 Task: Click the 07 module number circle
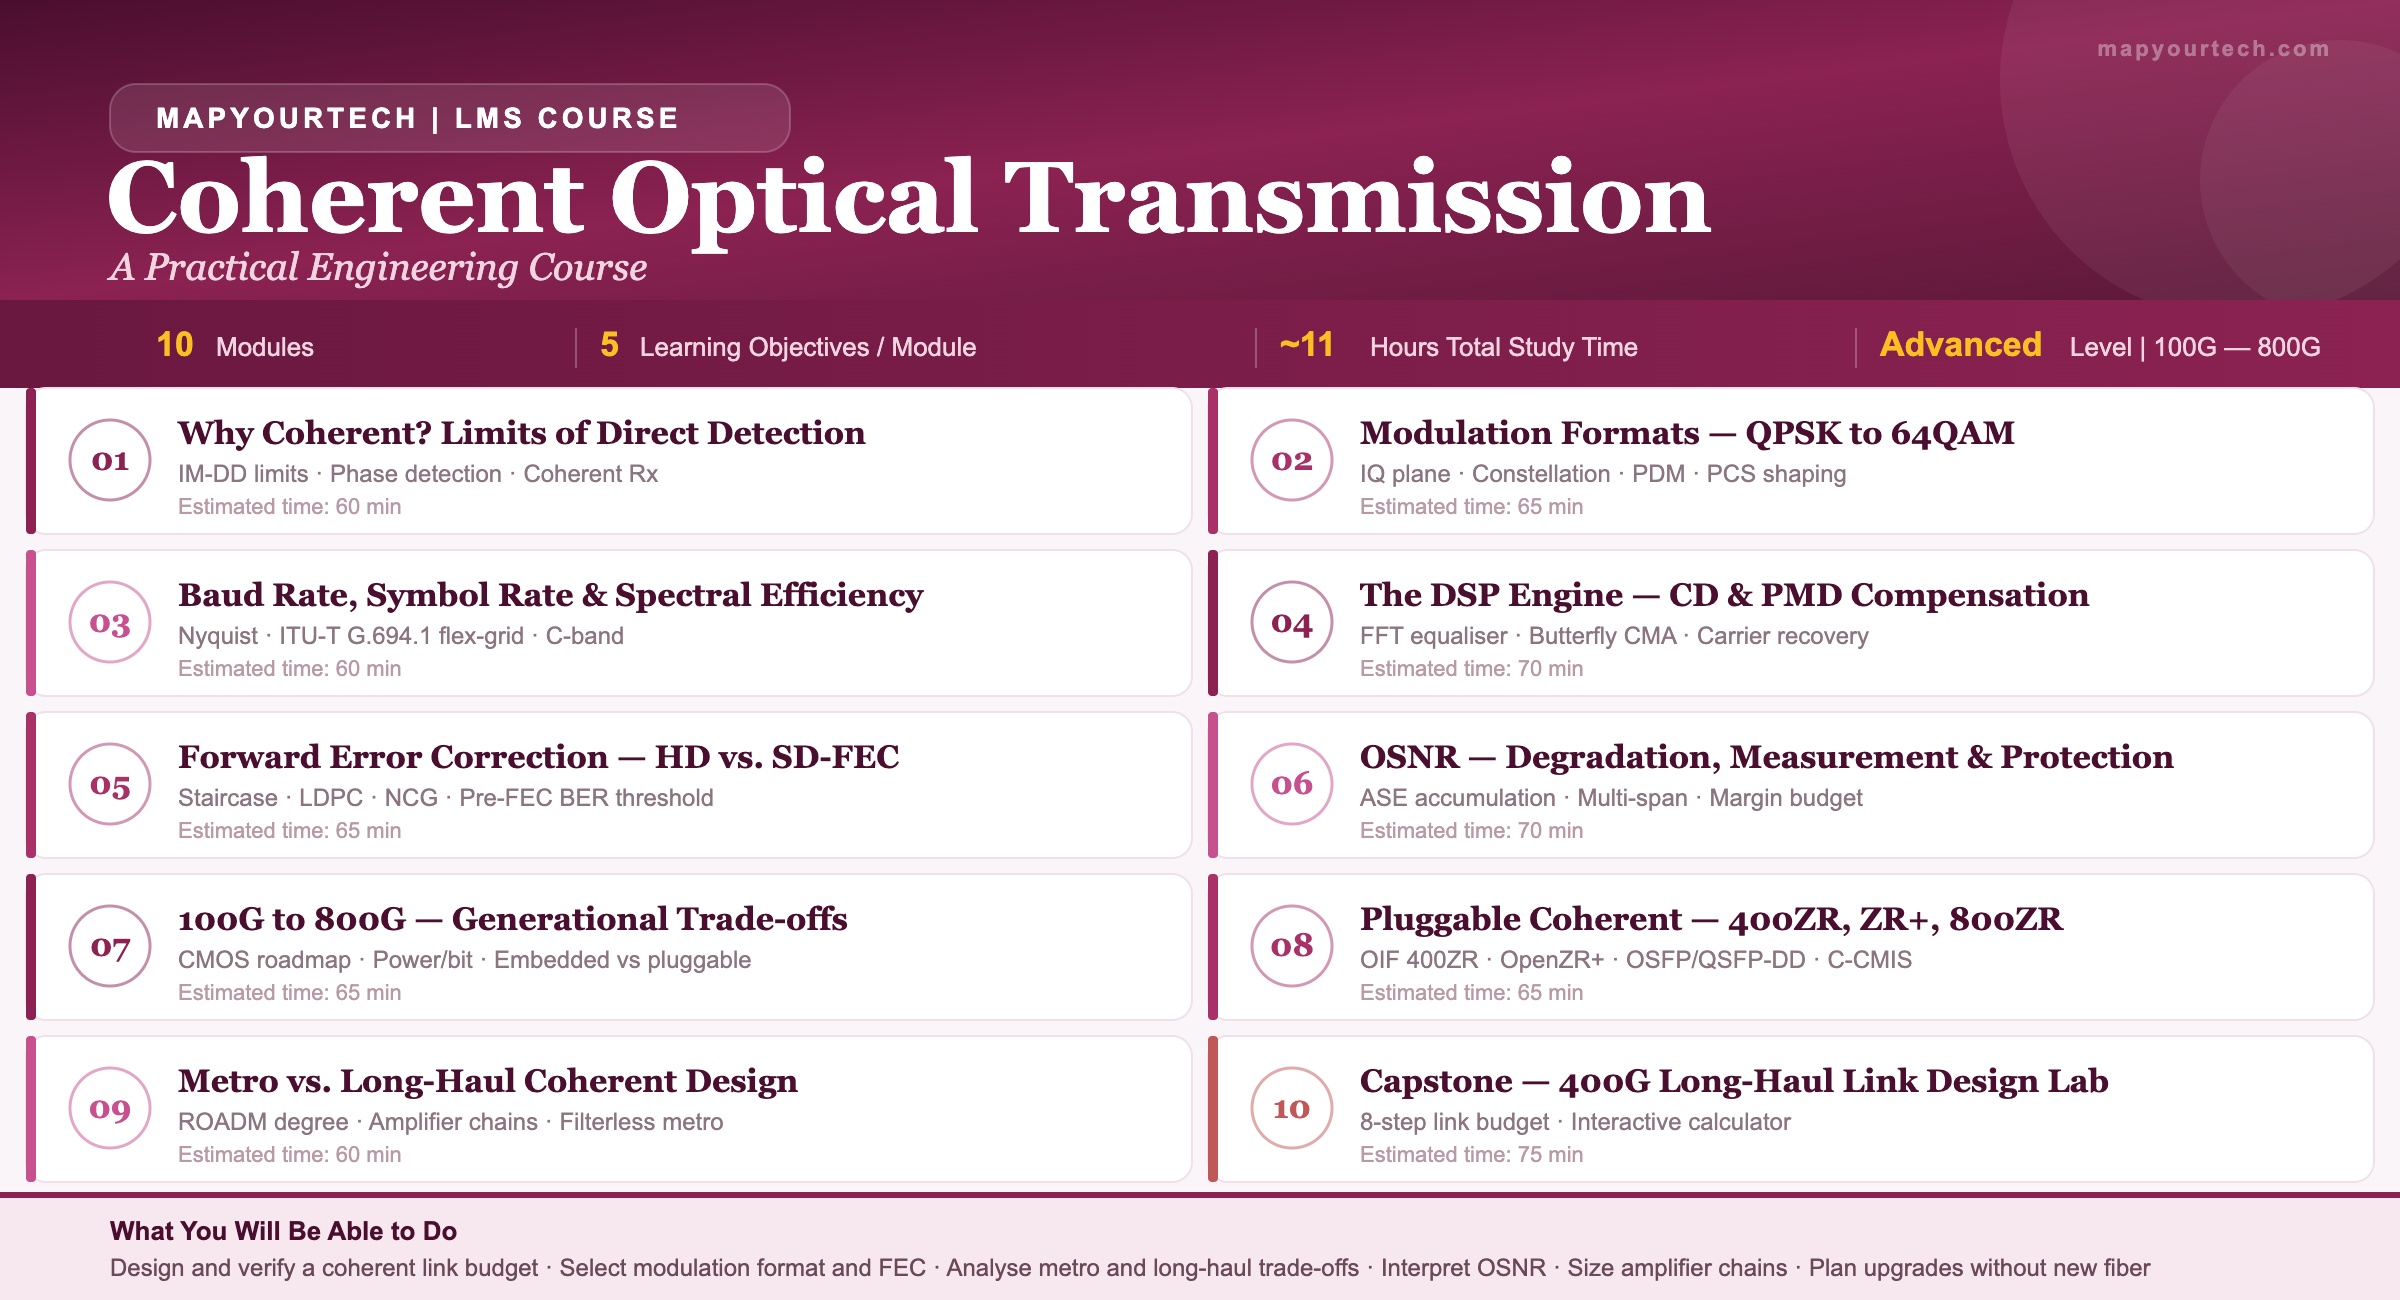110,946
